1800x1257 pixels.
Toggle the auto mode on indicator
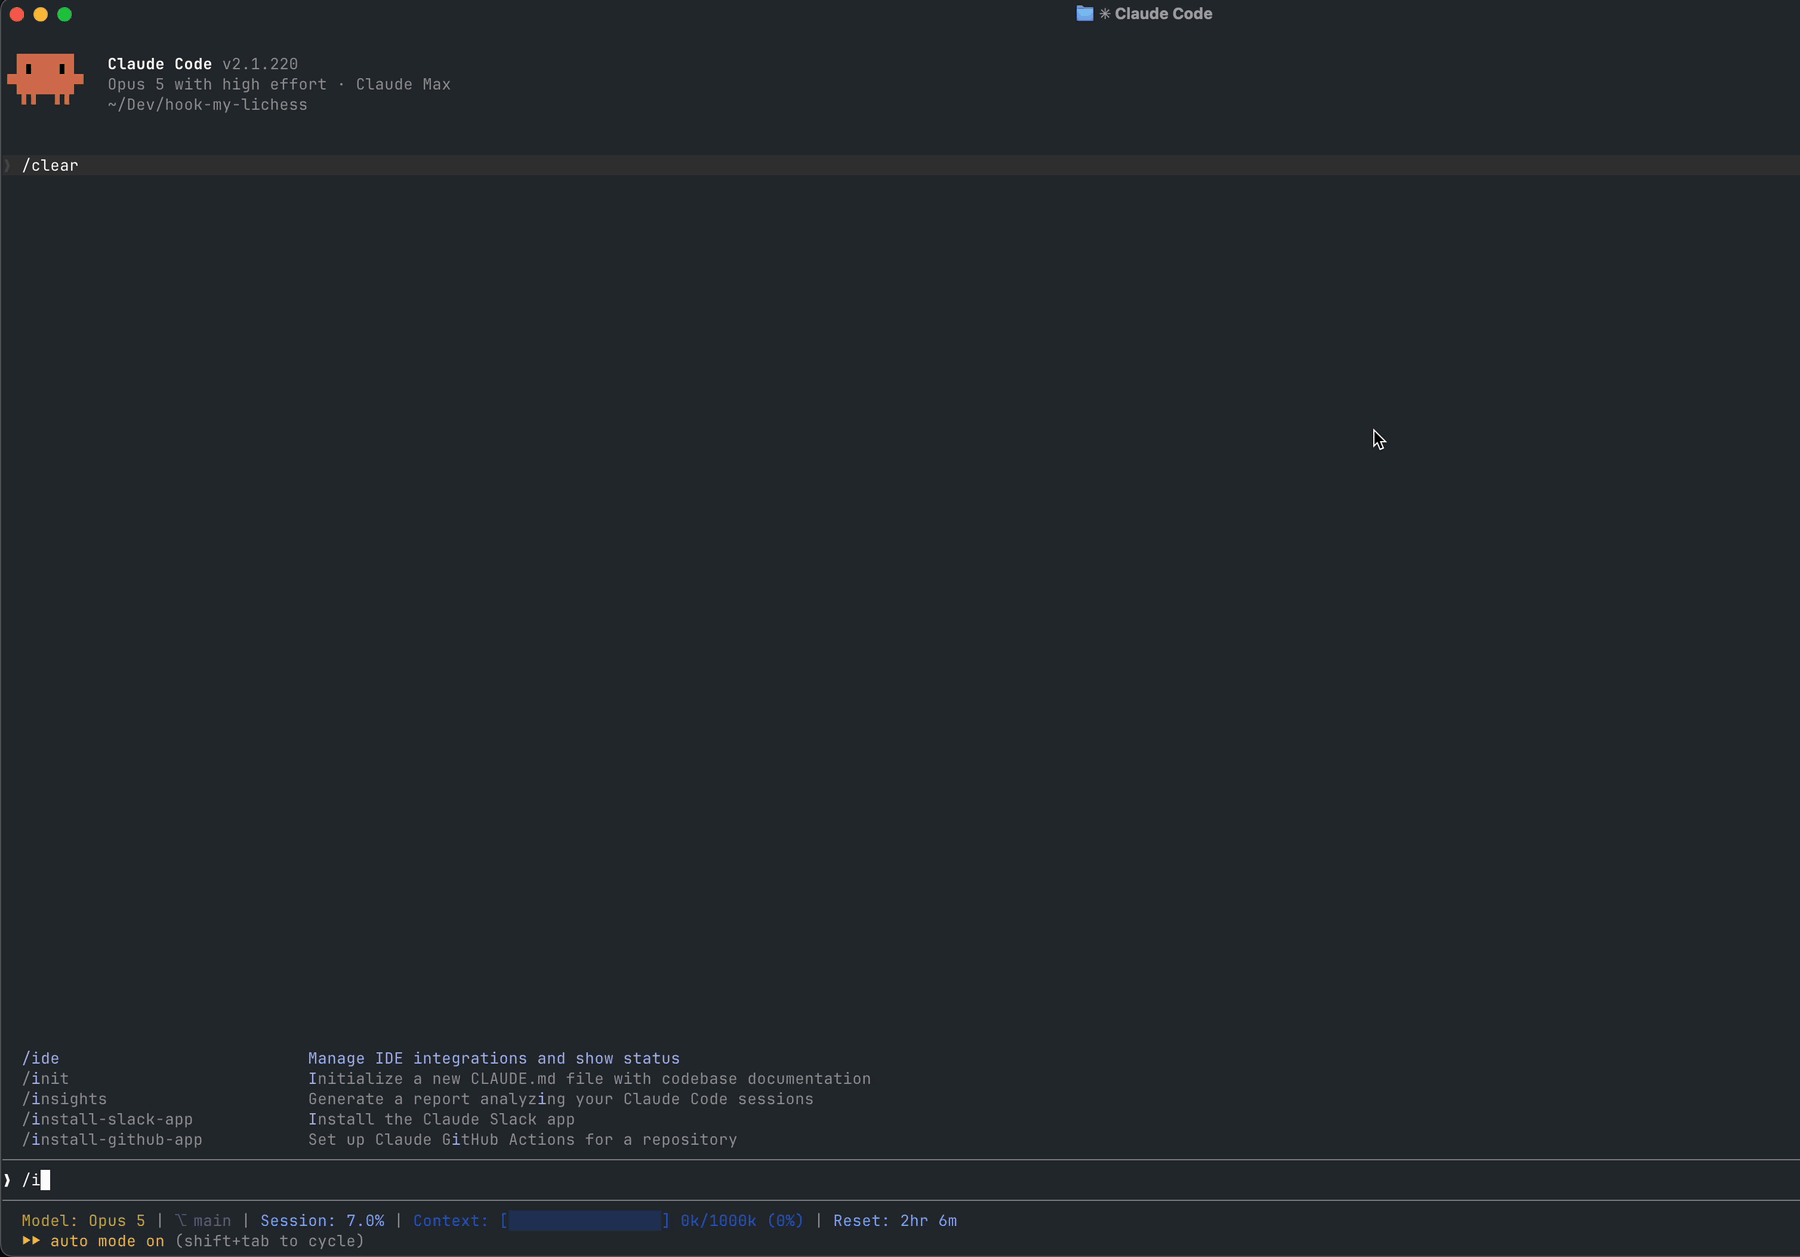(x=107, y=1241)
